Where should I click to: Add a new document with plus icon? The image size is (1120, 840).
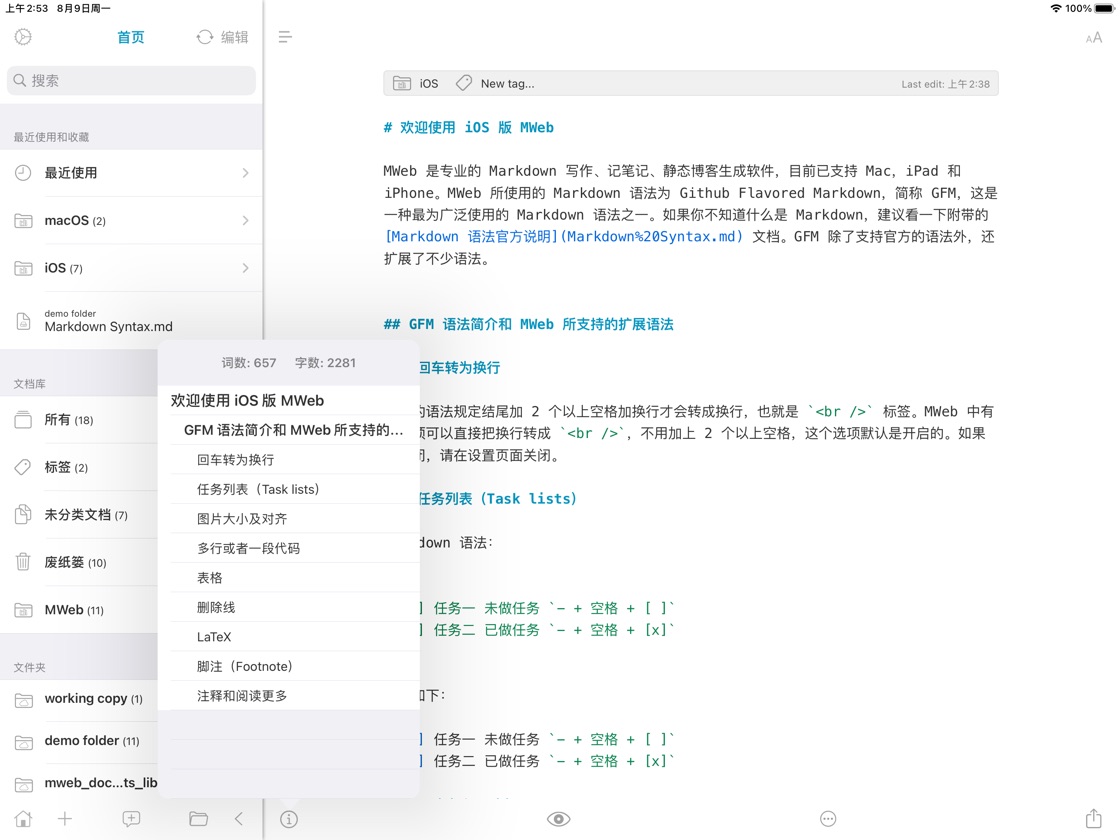pyautogui.click(x=65, y=819)
